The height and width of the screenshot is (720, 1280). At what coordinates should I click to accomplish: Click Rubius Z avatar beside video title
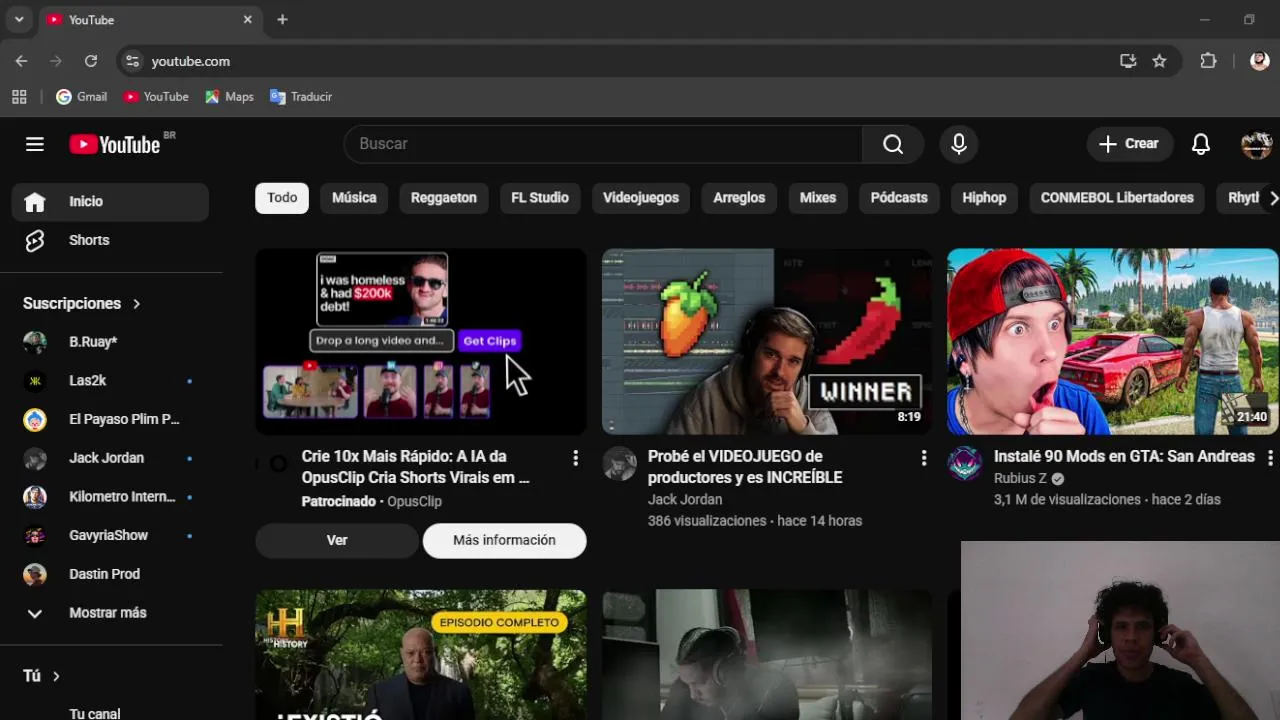965,464
